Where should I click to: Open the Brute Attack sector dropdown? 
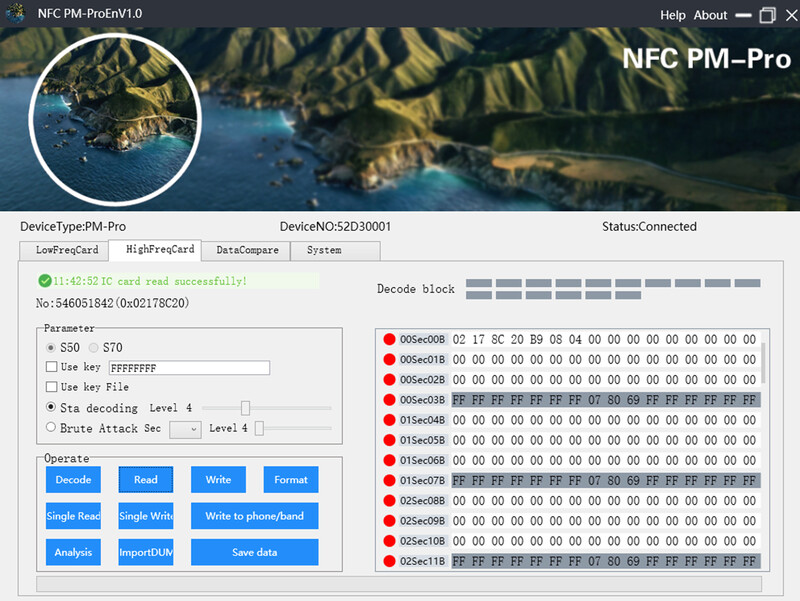[185, 429]
